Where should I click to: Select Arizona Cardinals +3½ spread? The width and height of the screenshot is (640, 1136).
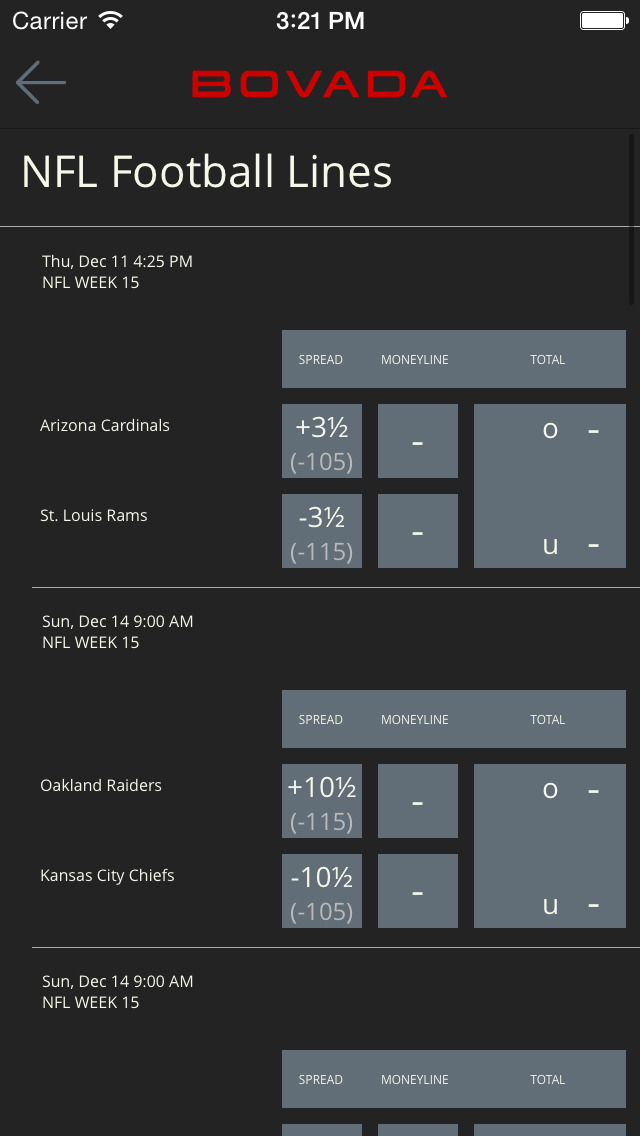pos(321,441)
